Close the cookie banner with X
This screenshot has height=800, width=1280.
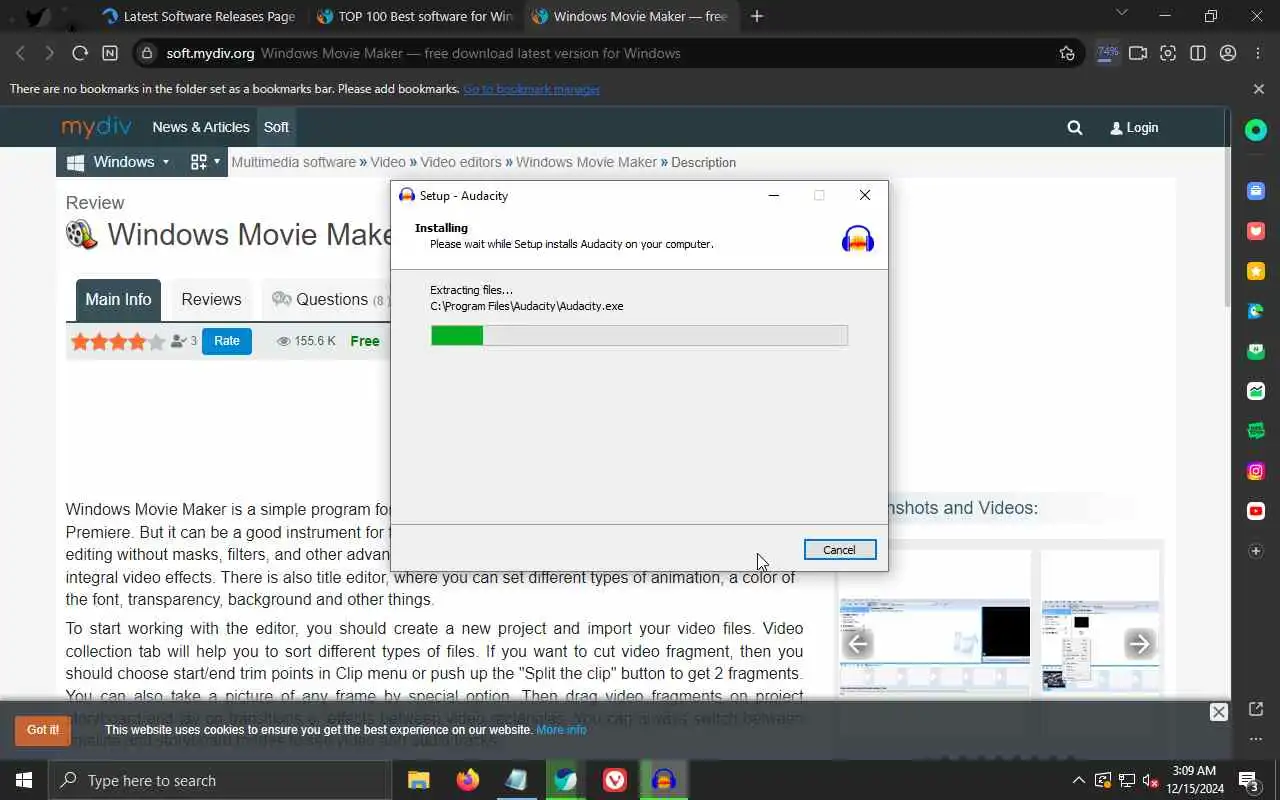tap(1218, 712)
